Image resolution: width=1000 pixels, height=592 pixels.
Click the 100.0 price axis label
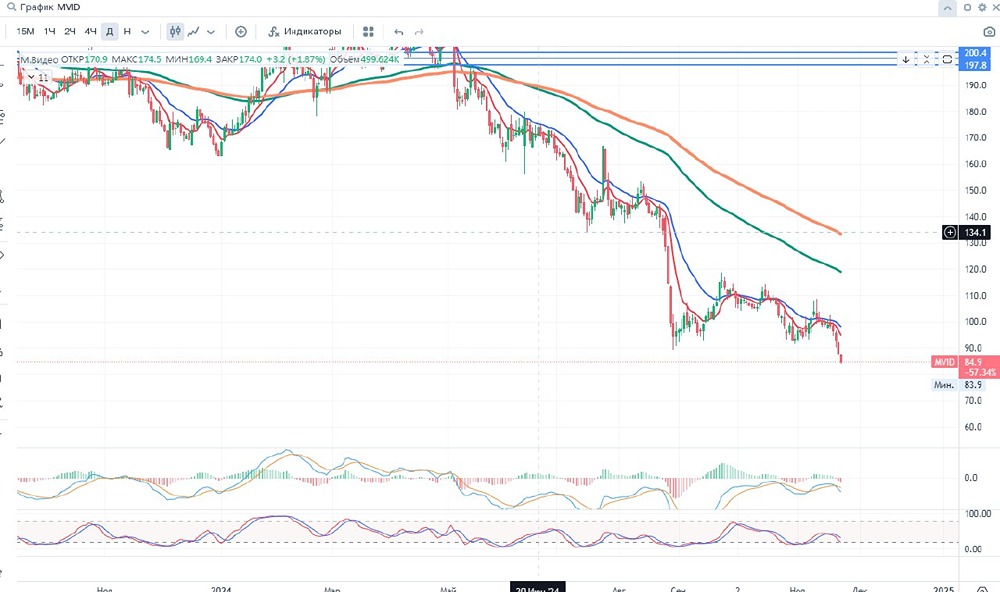point(975,322)
